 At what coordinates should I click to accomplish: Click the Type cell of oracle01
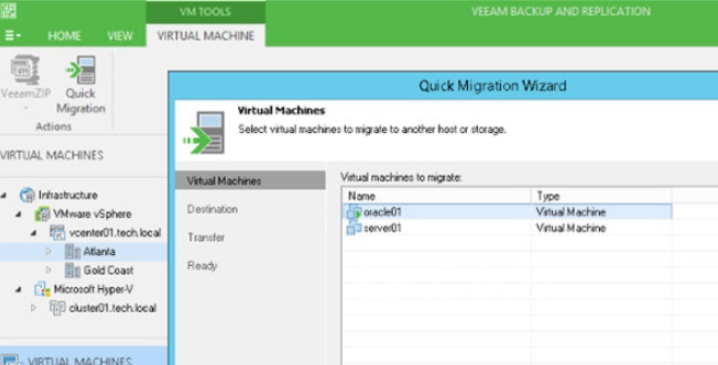571,212
